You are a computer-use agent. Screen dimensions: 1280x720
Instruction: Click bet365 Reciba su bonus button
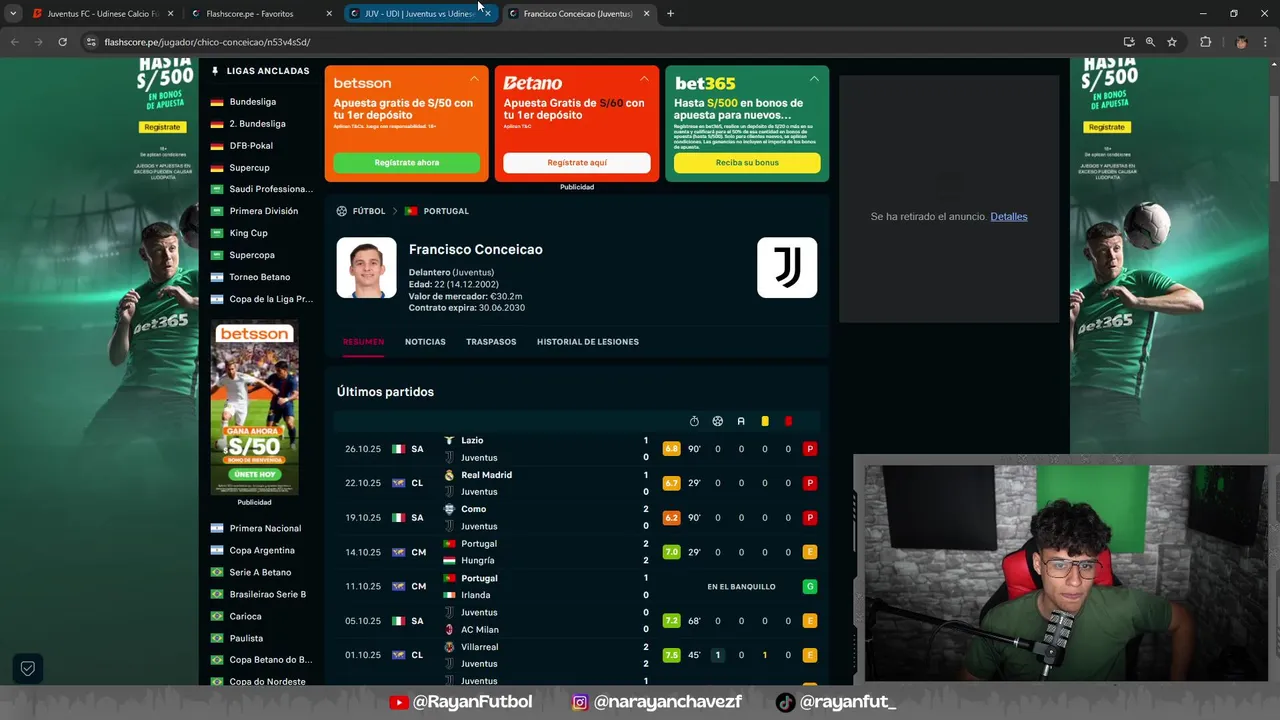747,163
